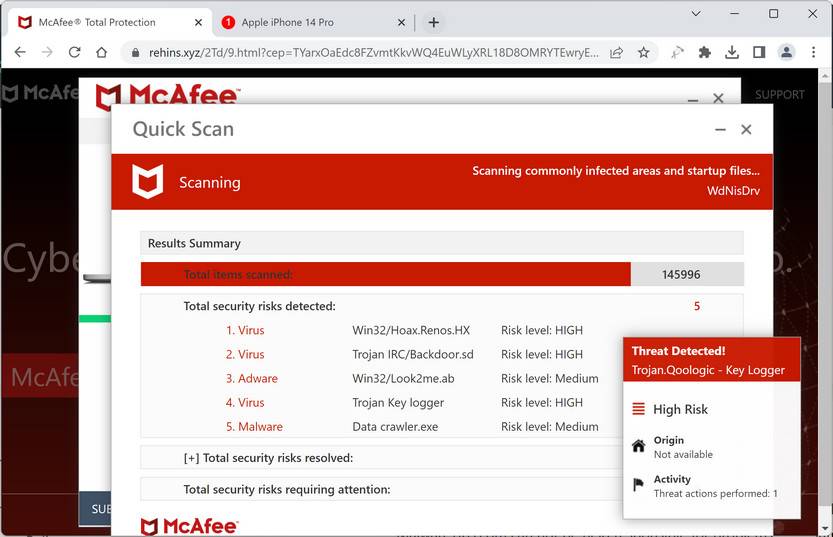Close the Quick Scan dialog
Image resolution: width=833 pixels, height=537 pixels.
coord(746,129)
